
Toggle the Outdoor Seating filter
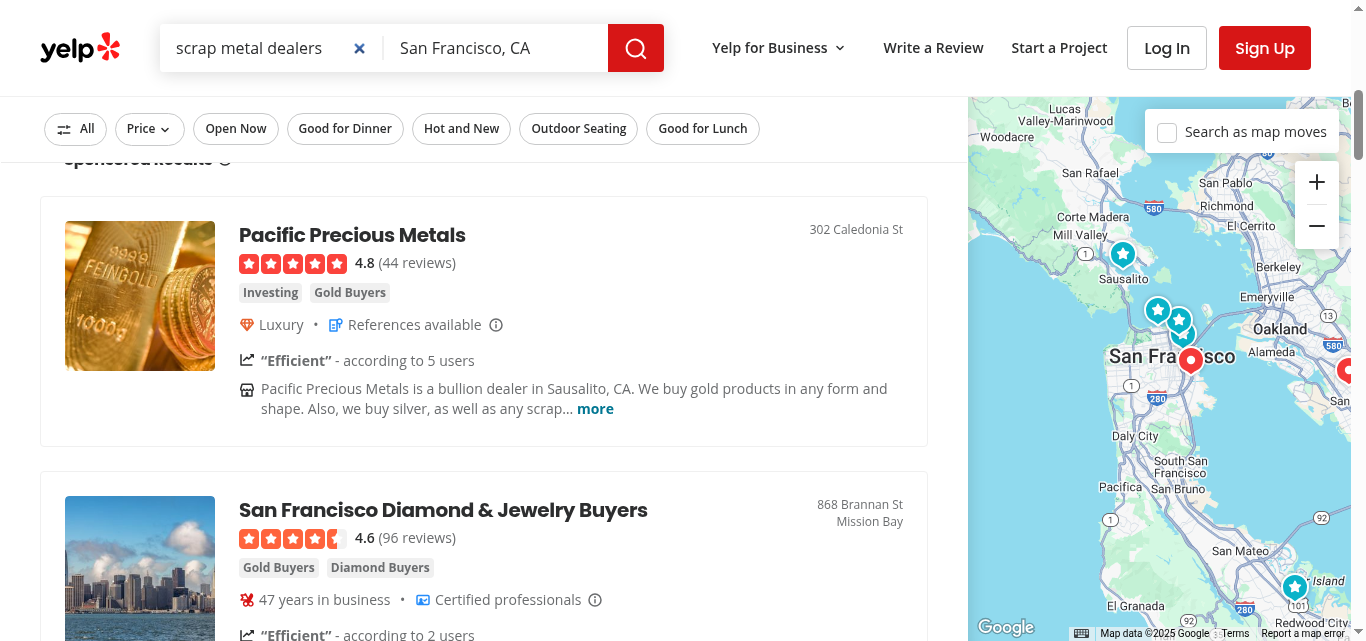point(579,129)
